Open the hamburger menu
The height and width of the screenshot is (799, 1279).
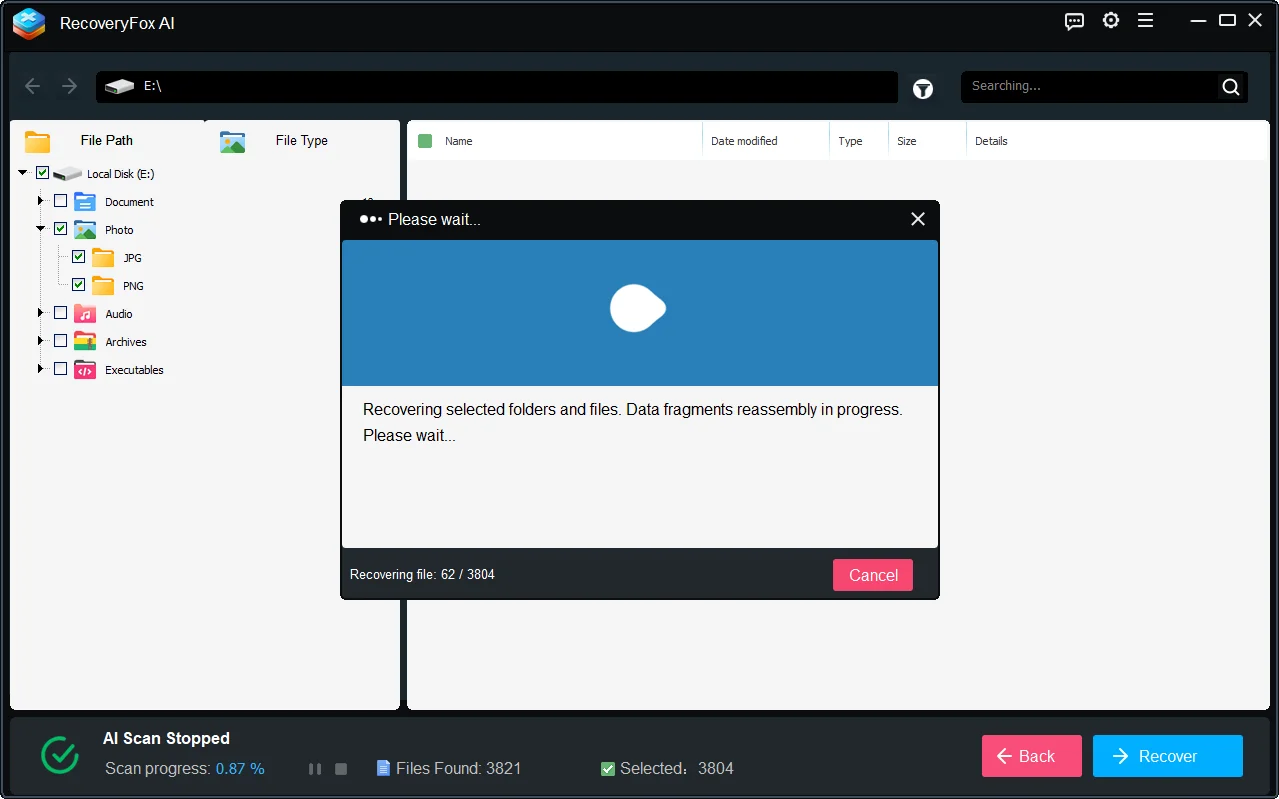1145,20
